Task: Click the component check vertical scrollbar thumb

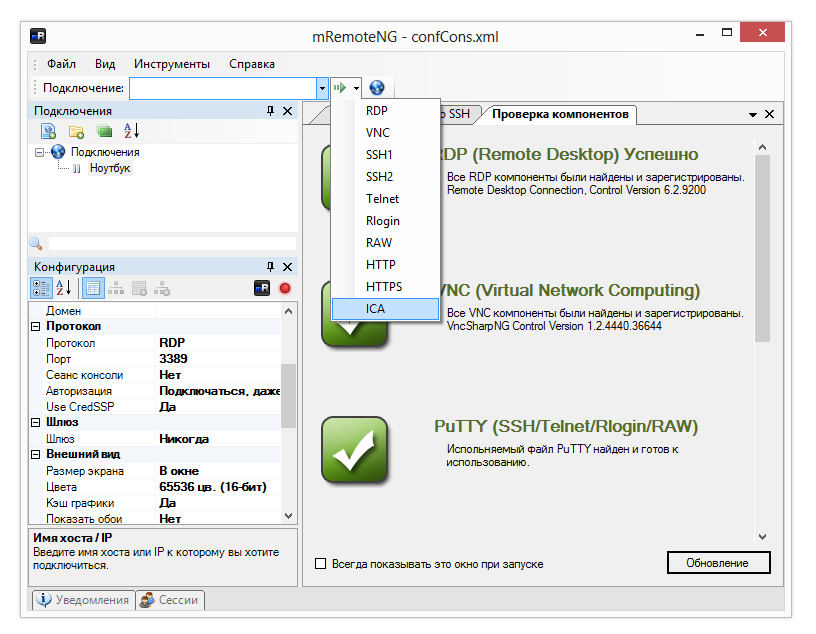Action: (x=762, y=249)
